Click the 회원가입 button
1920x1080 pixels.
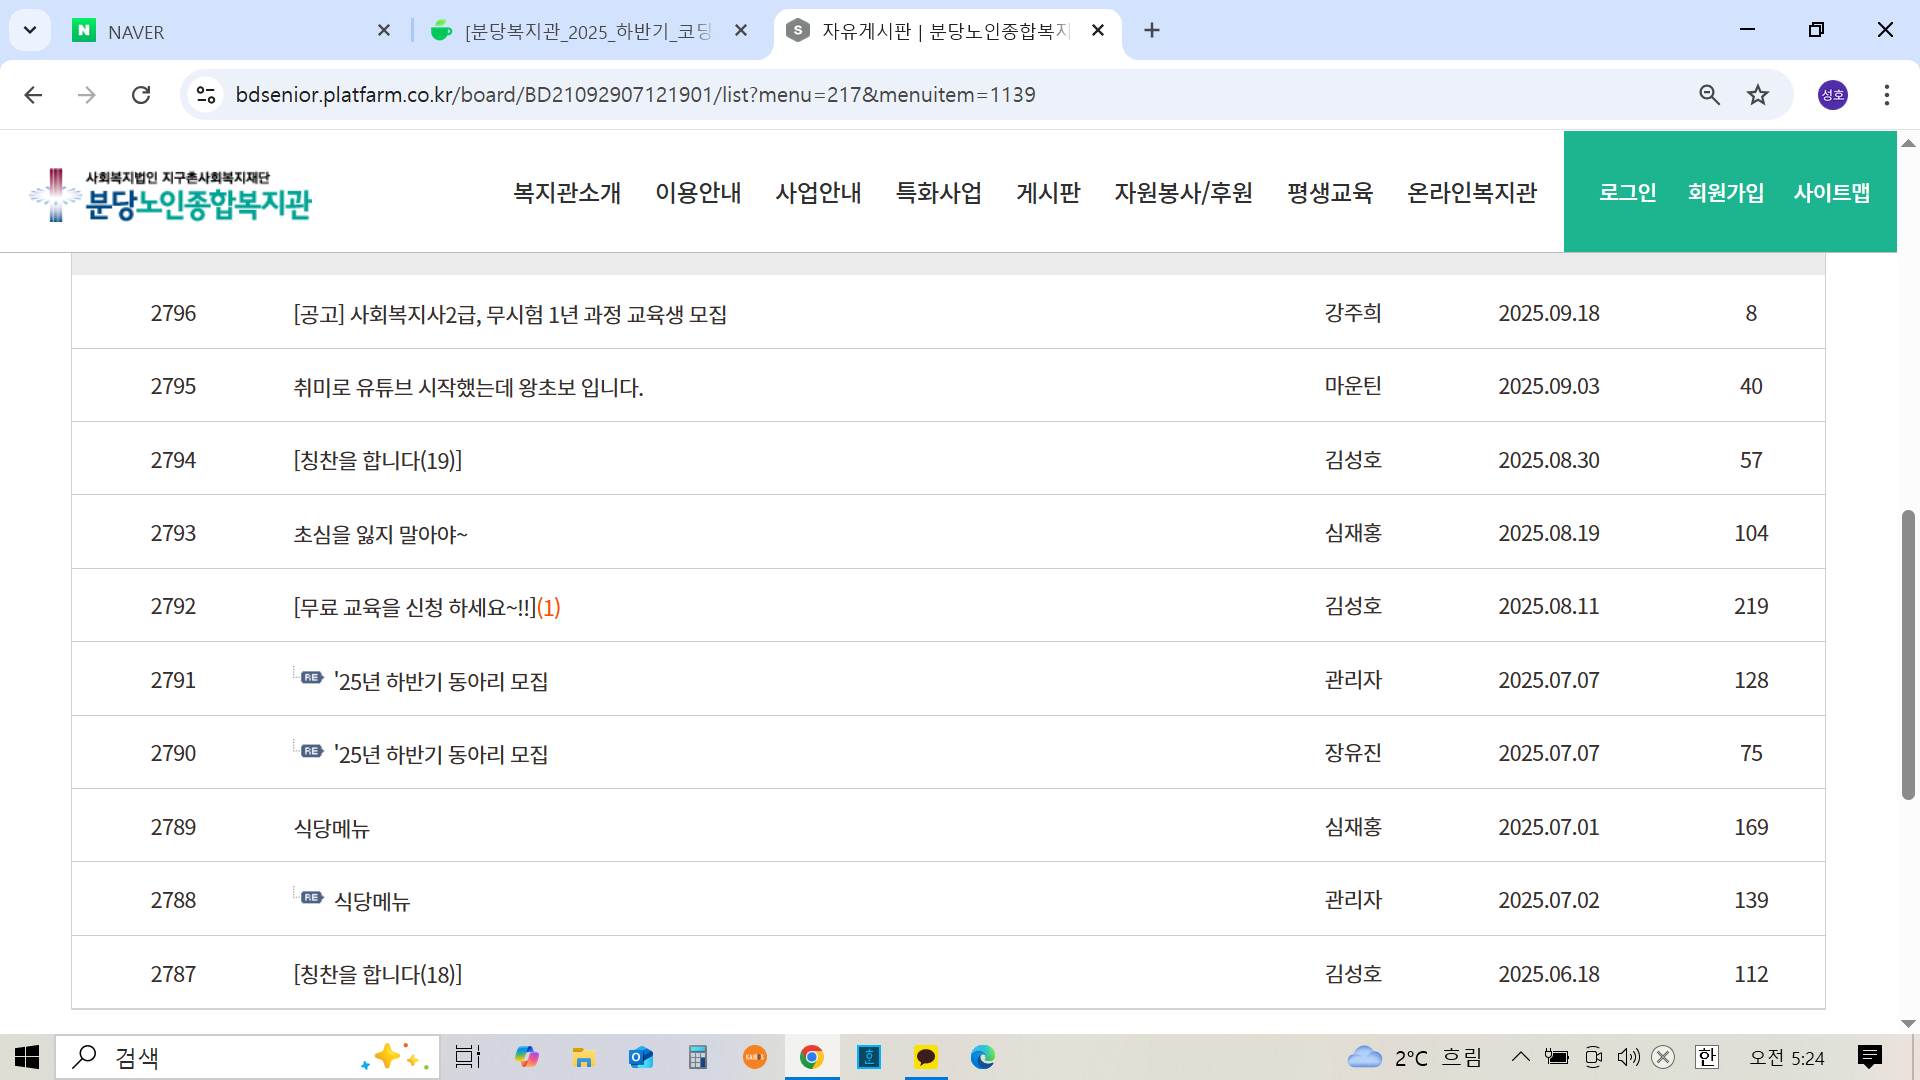coord(1725,192)
